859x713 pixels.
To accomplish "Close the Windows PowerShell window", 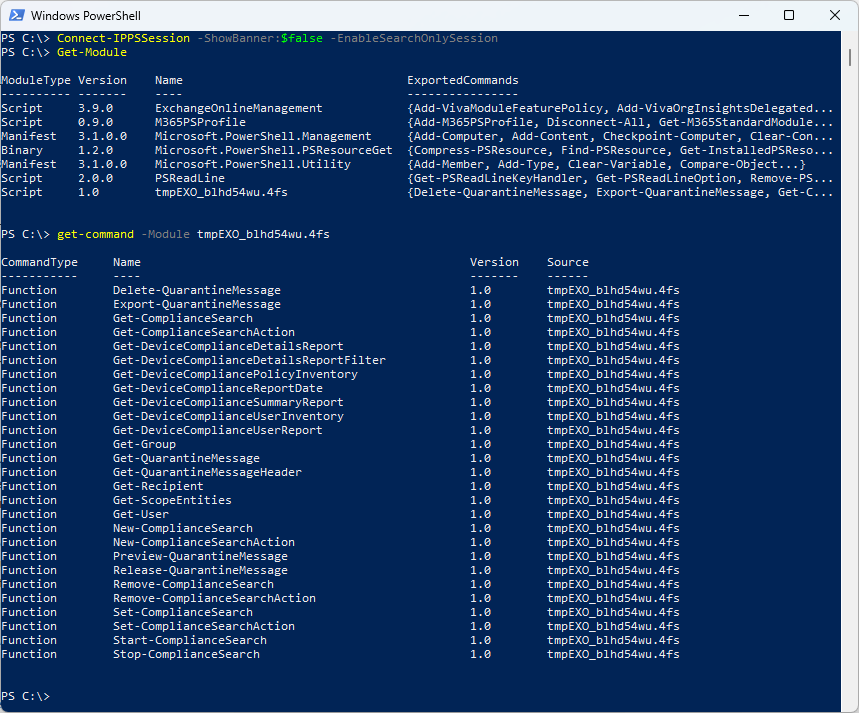I will tap(834, 15).
